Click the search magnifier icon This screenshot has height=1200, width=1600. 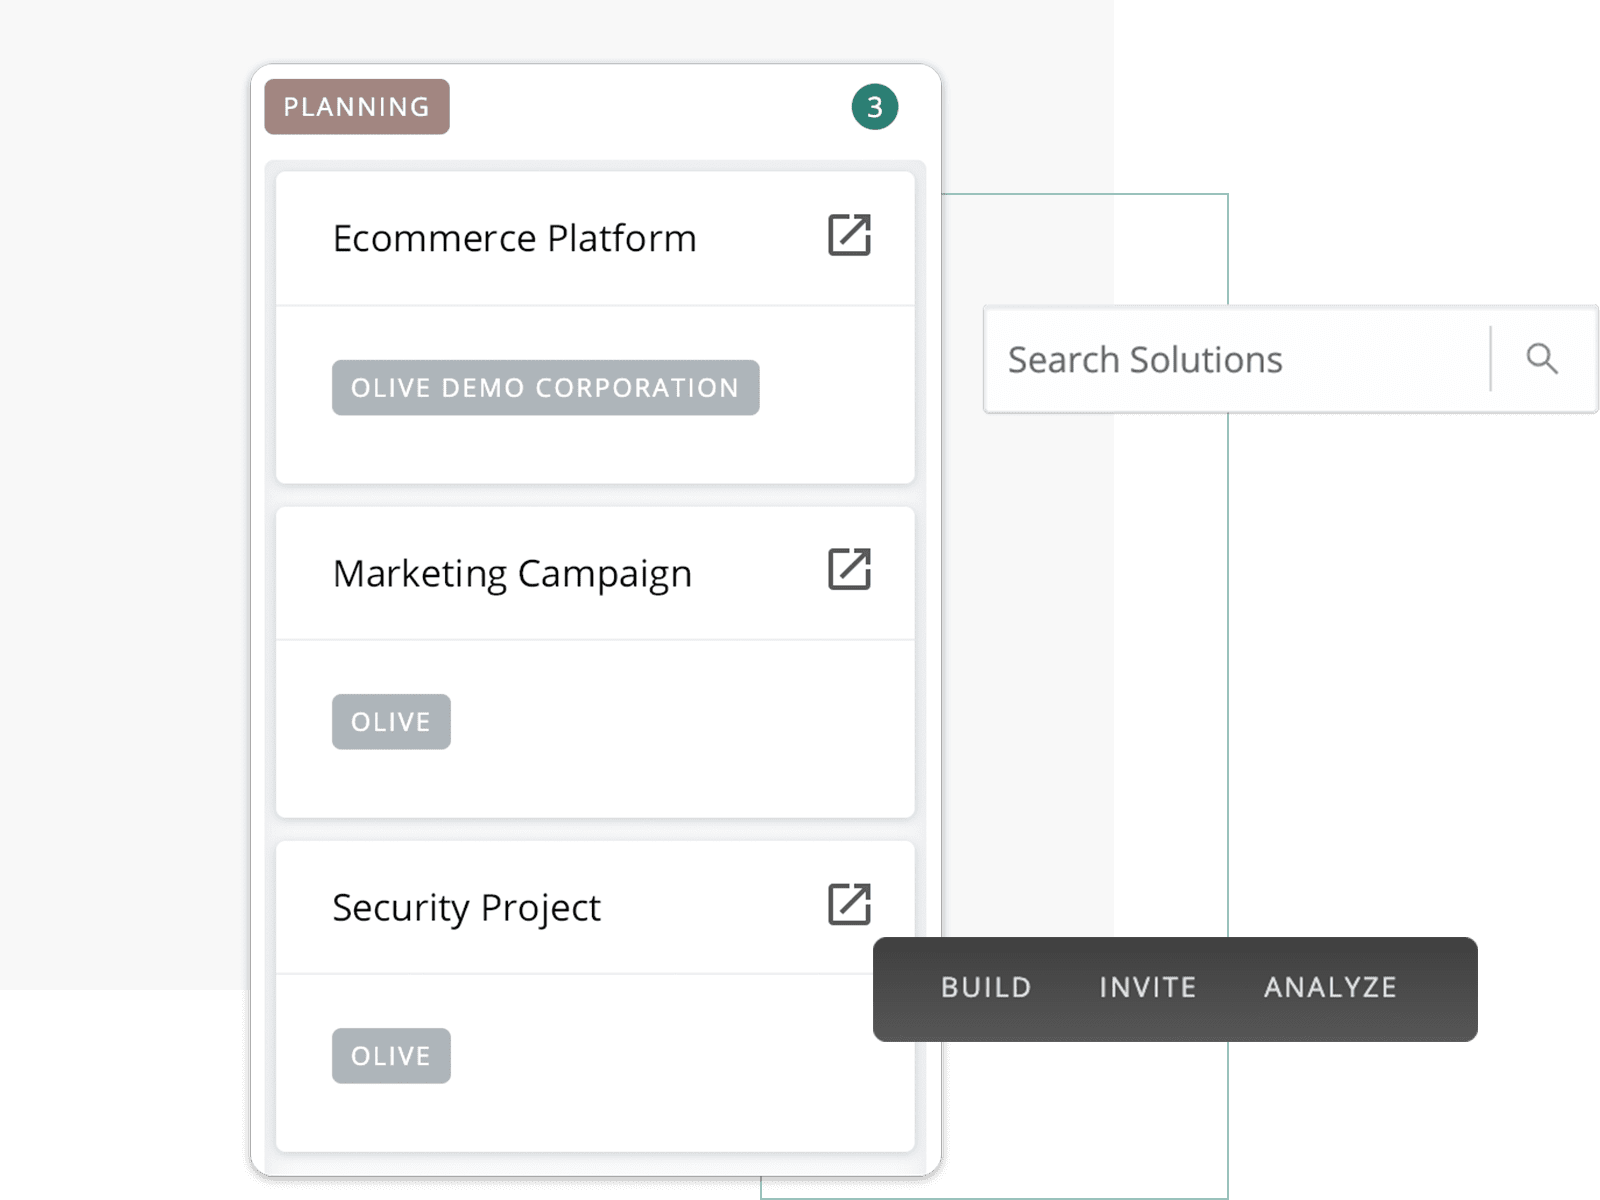point(1541,358)
